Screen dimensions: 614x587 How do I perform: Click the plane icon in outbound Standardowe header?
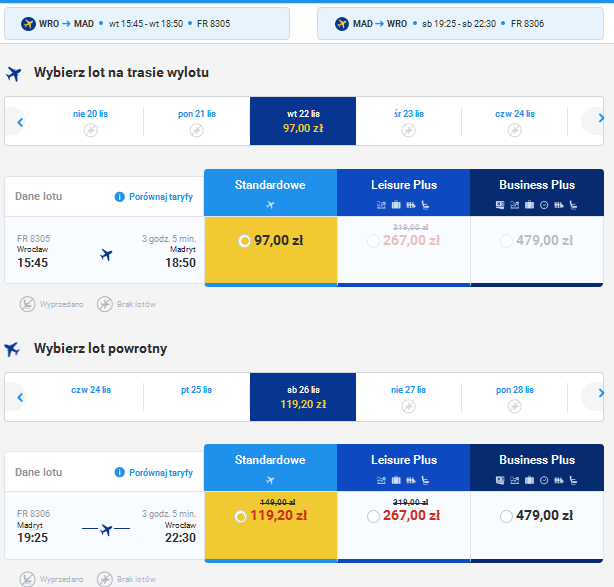270,204
